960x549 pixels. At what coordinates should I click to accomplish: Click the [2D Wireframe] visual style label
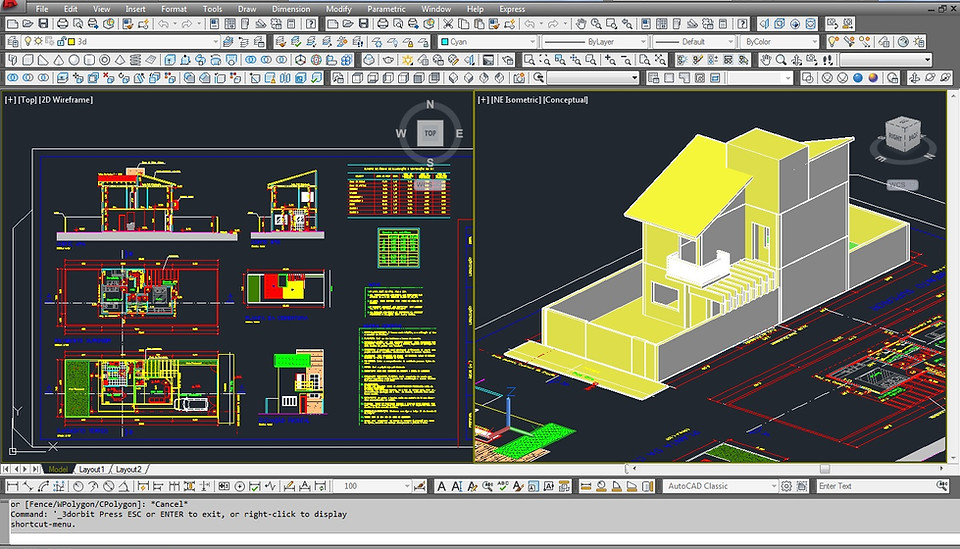pyautogui.click(x=66, y=100)
